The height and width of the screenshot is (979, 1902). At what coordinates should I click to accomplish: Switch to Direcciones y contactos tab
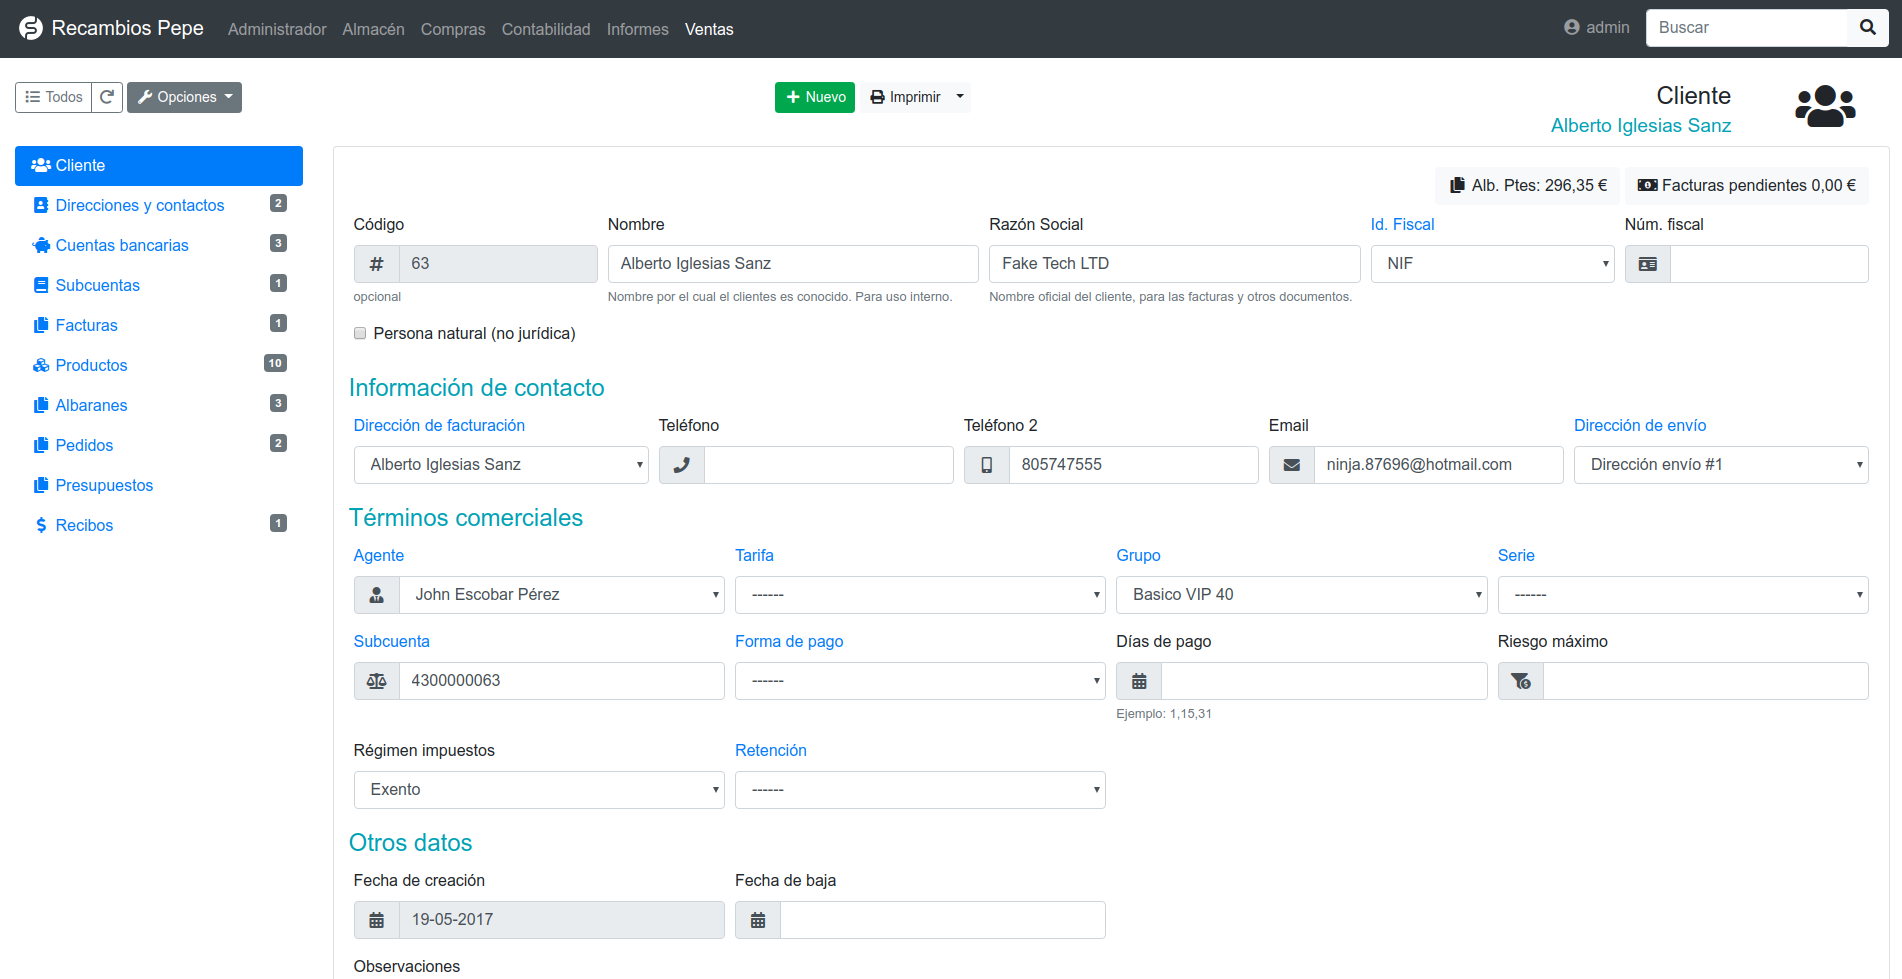click(x=140, y=205)
